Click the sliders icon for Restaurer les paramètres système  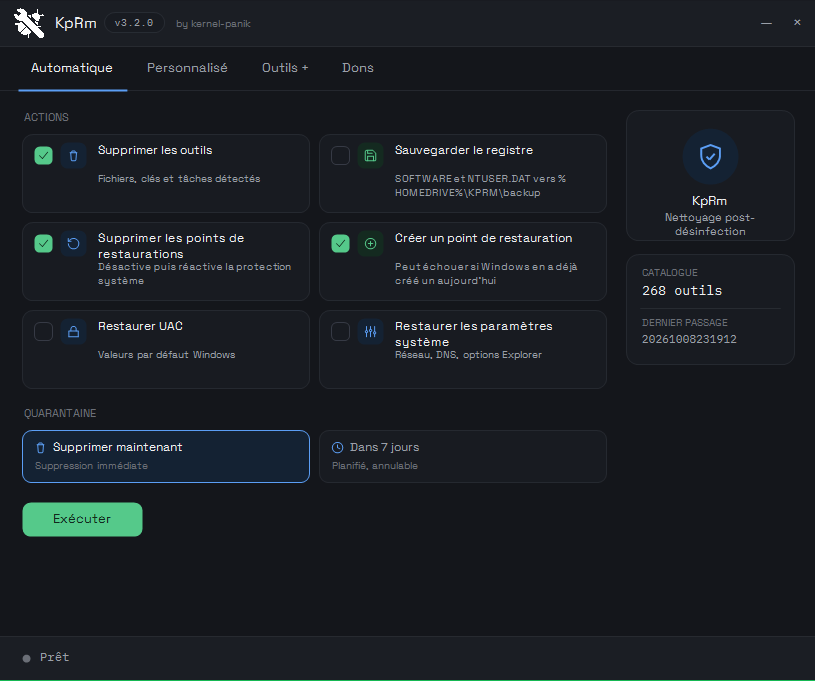[371, 331]
